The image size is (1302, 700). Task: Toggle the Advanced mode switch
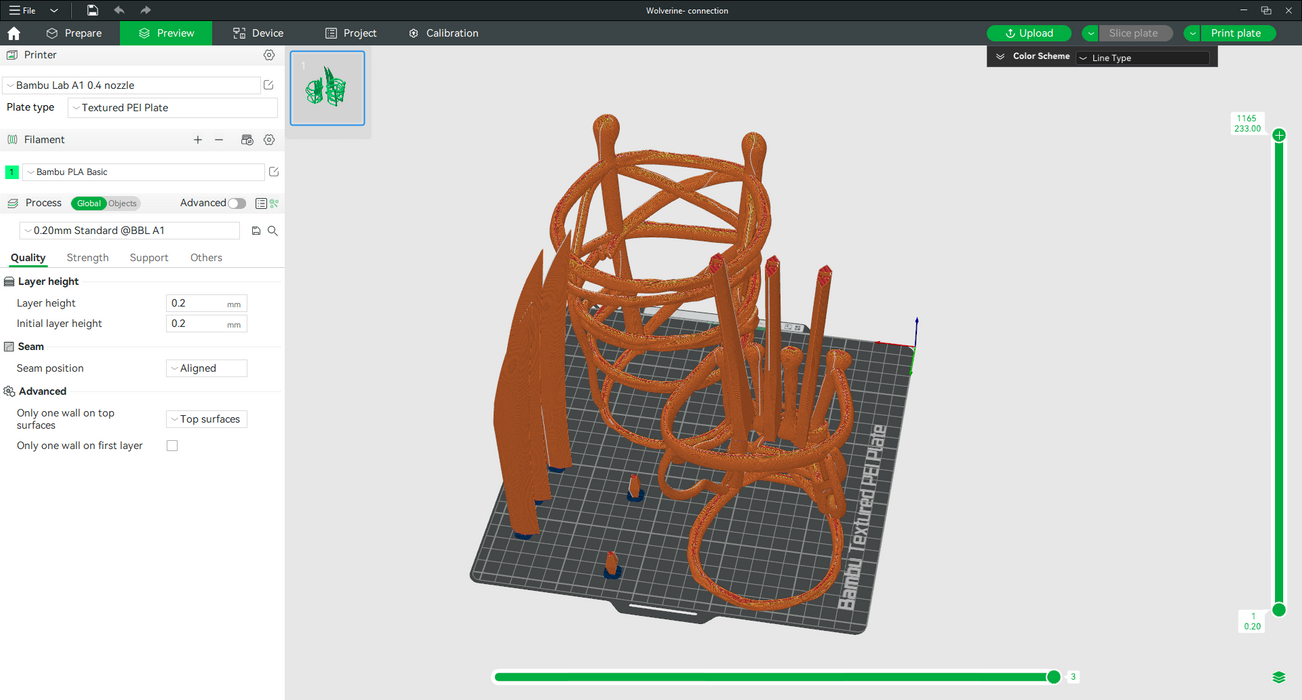tap(236, 203)
